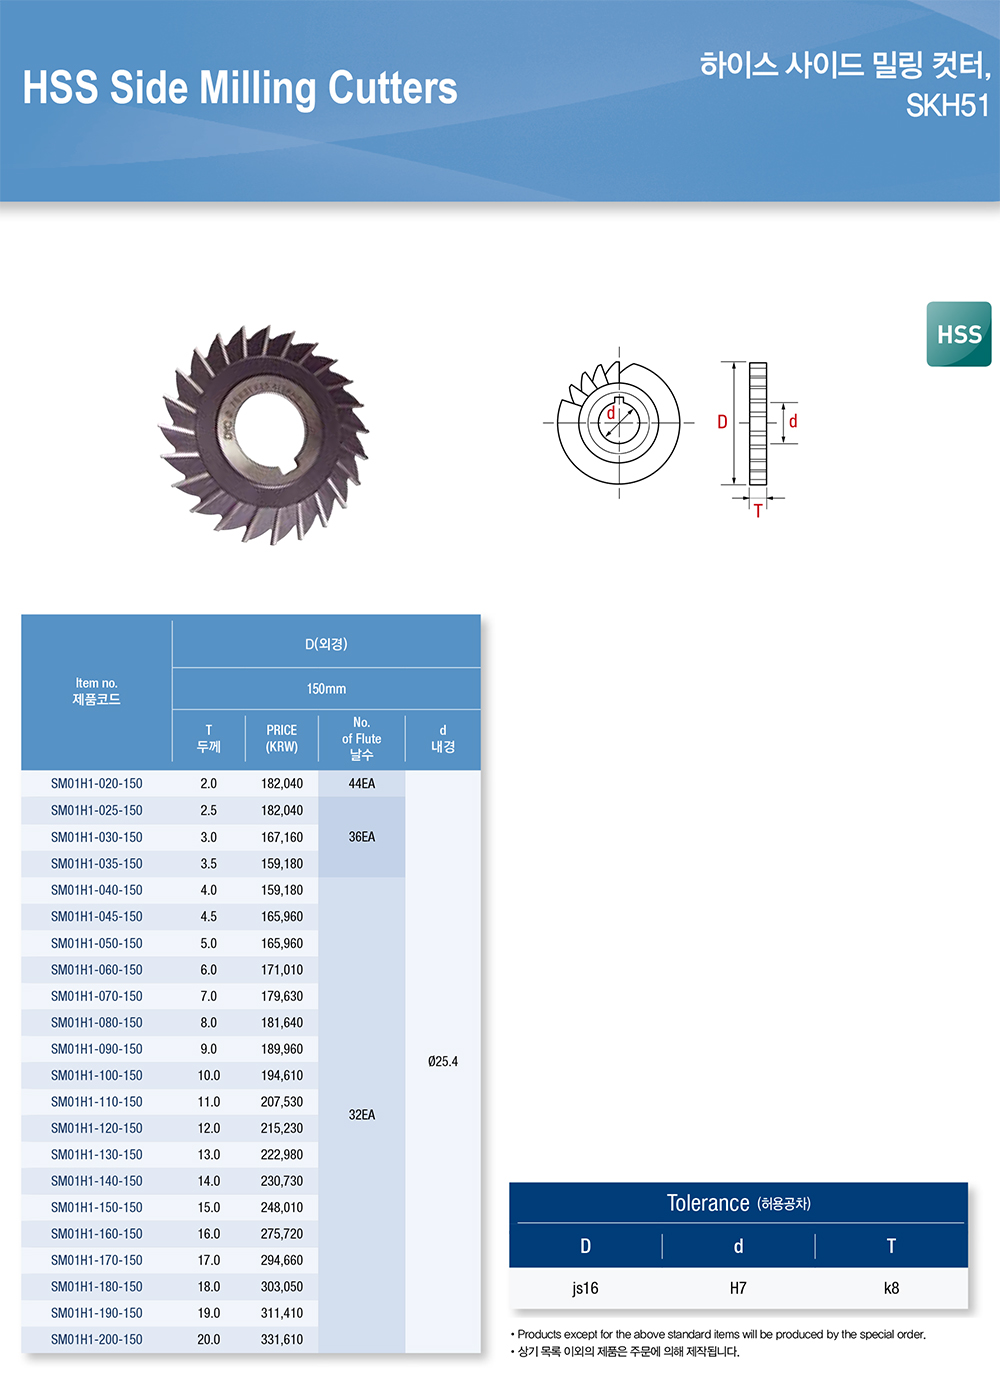Click the price 248,010
1000x1373 pixels.
[282, 1208]
